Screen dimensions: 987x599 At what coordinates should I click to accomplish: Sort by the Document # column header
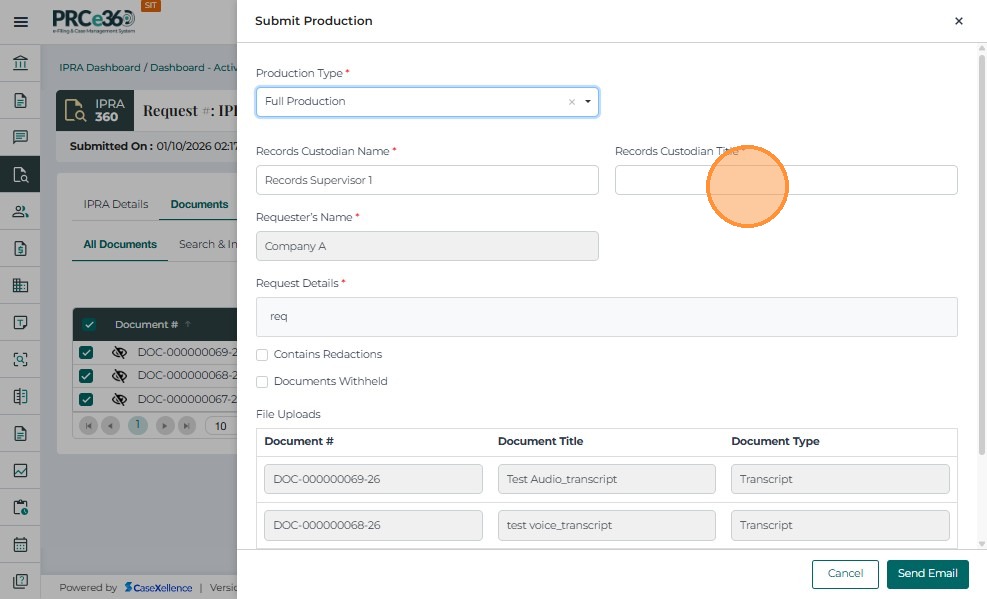146,325
